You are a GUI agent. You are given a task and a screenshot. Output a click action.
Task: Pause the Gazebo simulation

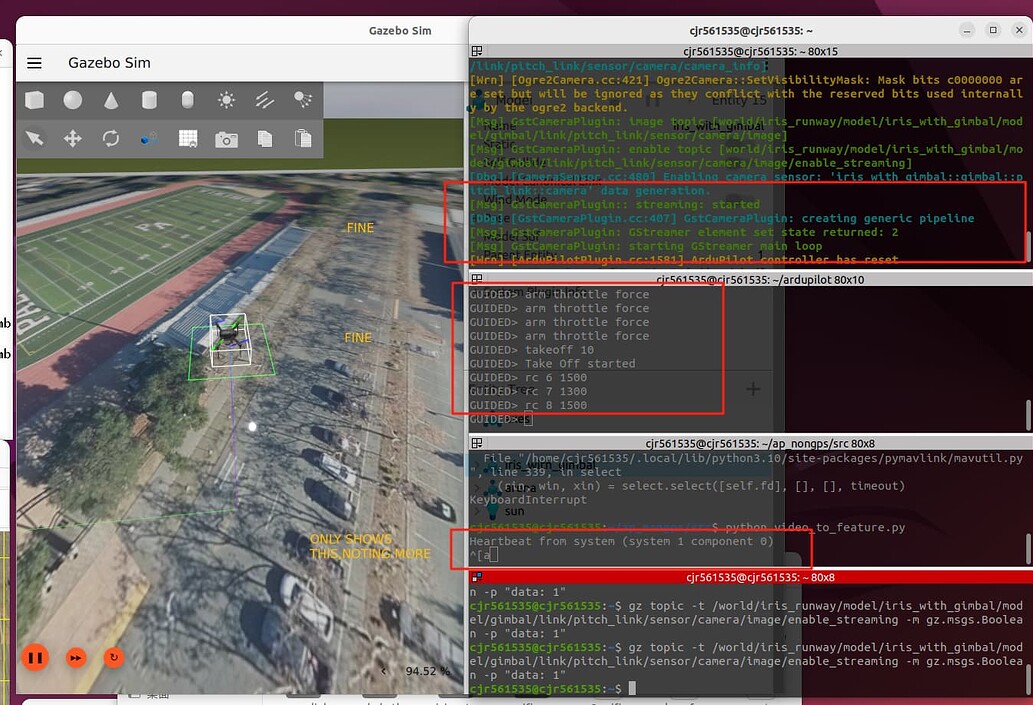(35, 658)
